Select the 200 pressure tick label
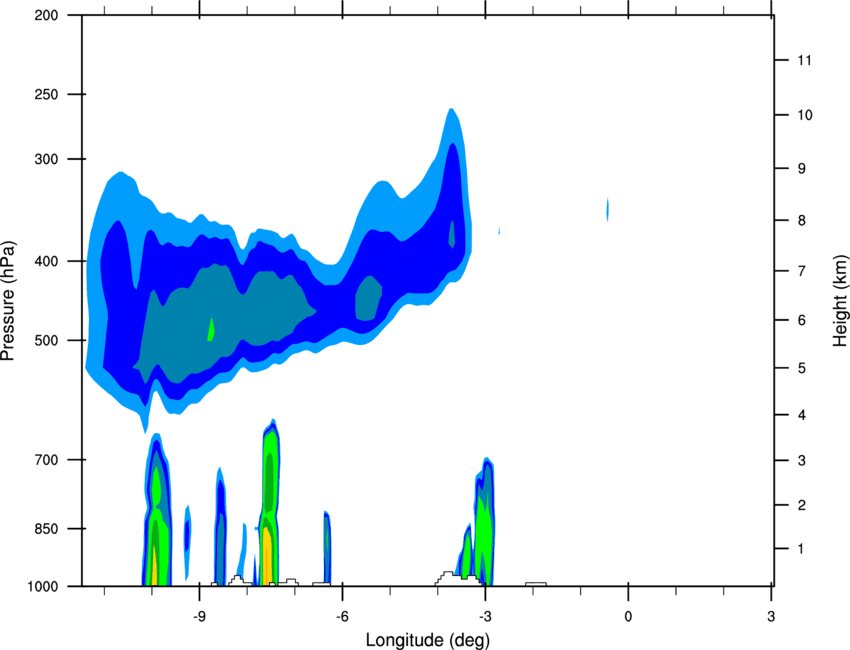The height and width of the screenshot is (650, 850). click(46, 15)
